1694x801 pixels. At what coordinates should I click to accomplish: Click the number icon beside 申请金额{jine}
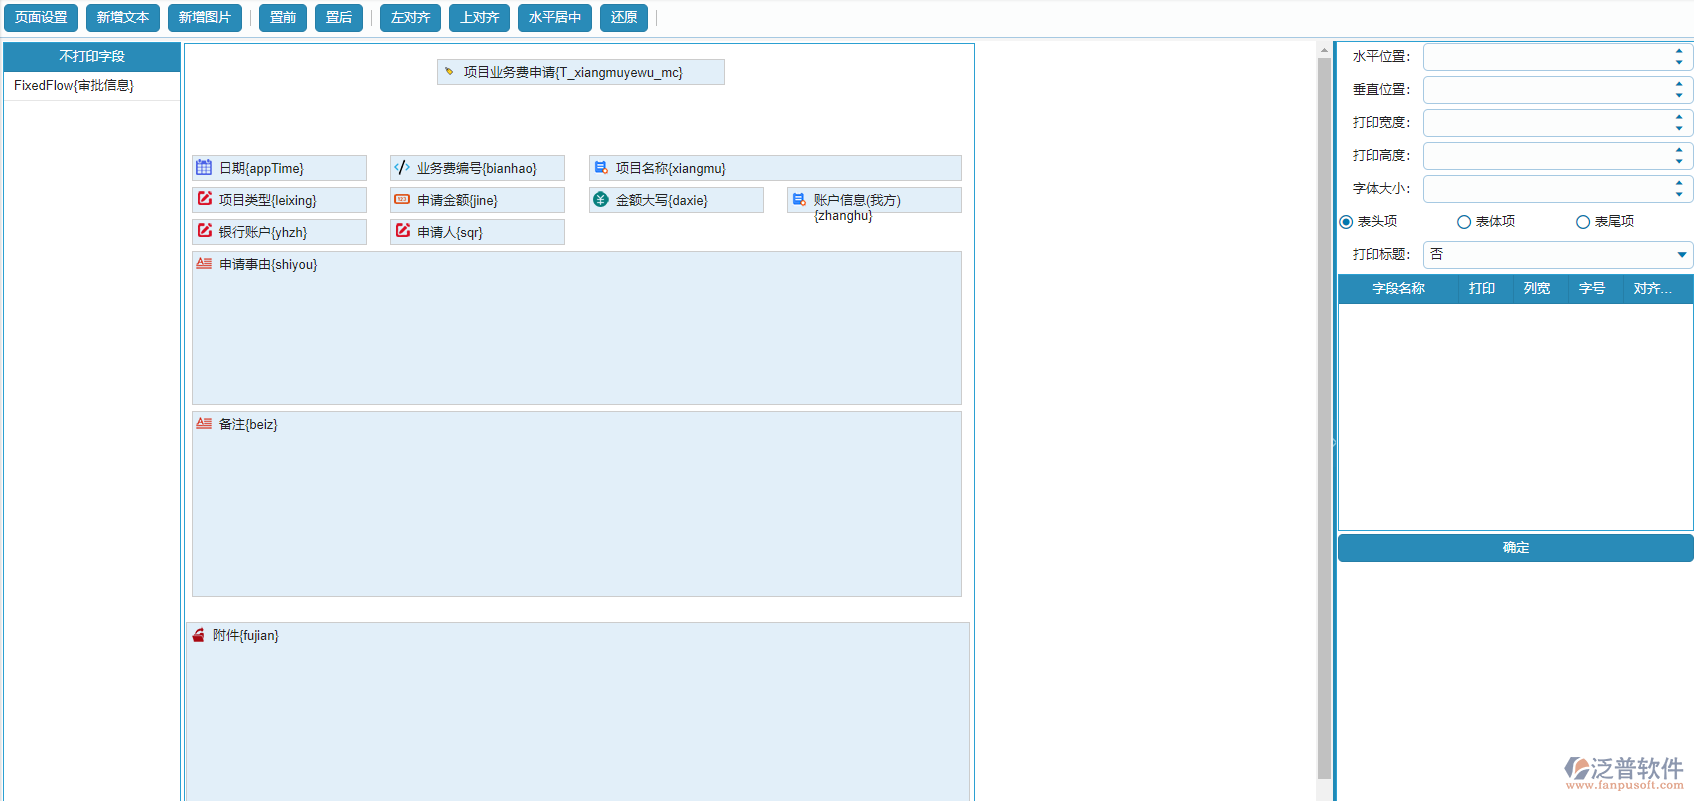[402, 200]
